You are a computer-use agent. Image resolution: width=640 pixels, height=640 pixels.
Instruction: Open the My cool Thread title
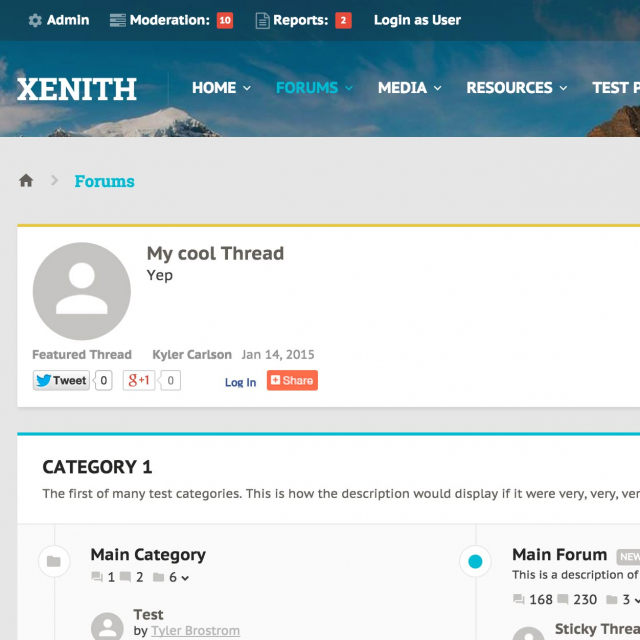(x=215, y=253)
